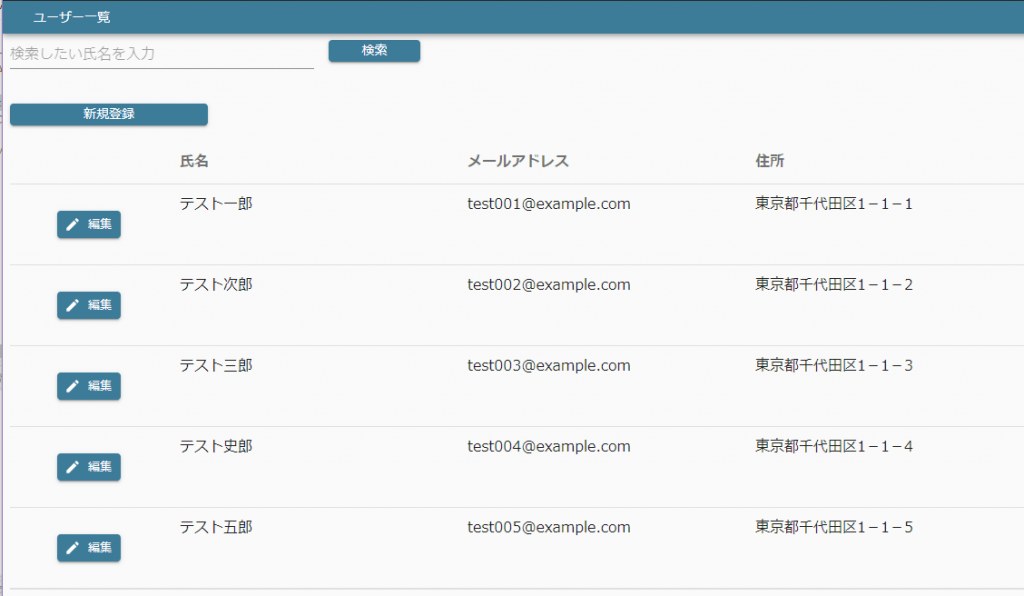
Task: Edit the テスト三郎 user row
Action: (89, 386)
